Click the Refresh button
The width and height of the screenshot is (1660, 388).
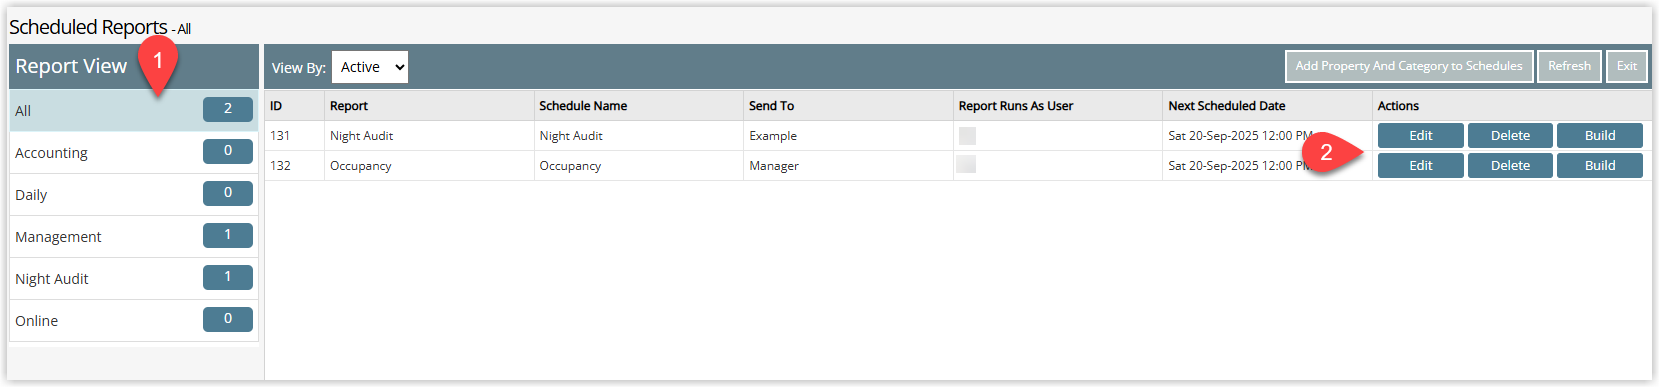[x=1569, y=66]
